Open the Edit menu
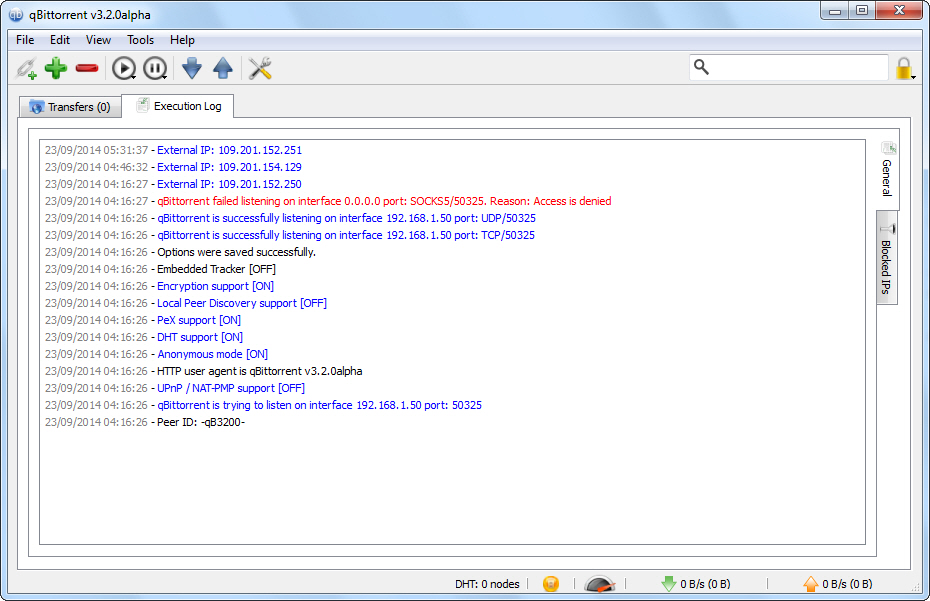Screen dimensions: 930x601 [60, 40]
